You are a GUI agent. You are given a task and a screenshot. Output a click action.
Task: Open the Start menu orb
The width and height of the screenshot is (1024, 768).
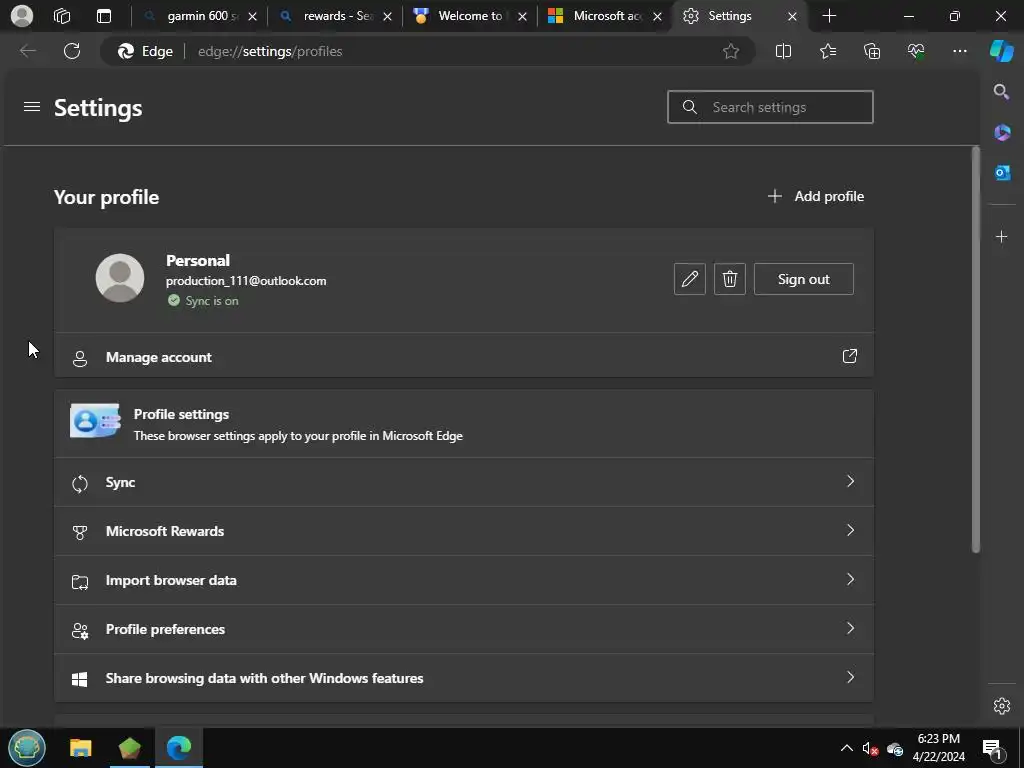[x=27, y=748]
